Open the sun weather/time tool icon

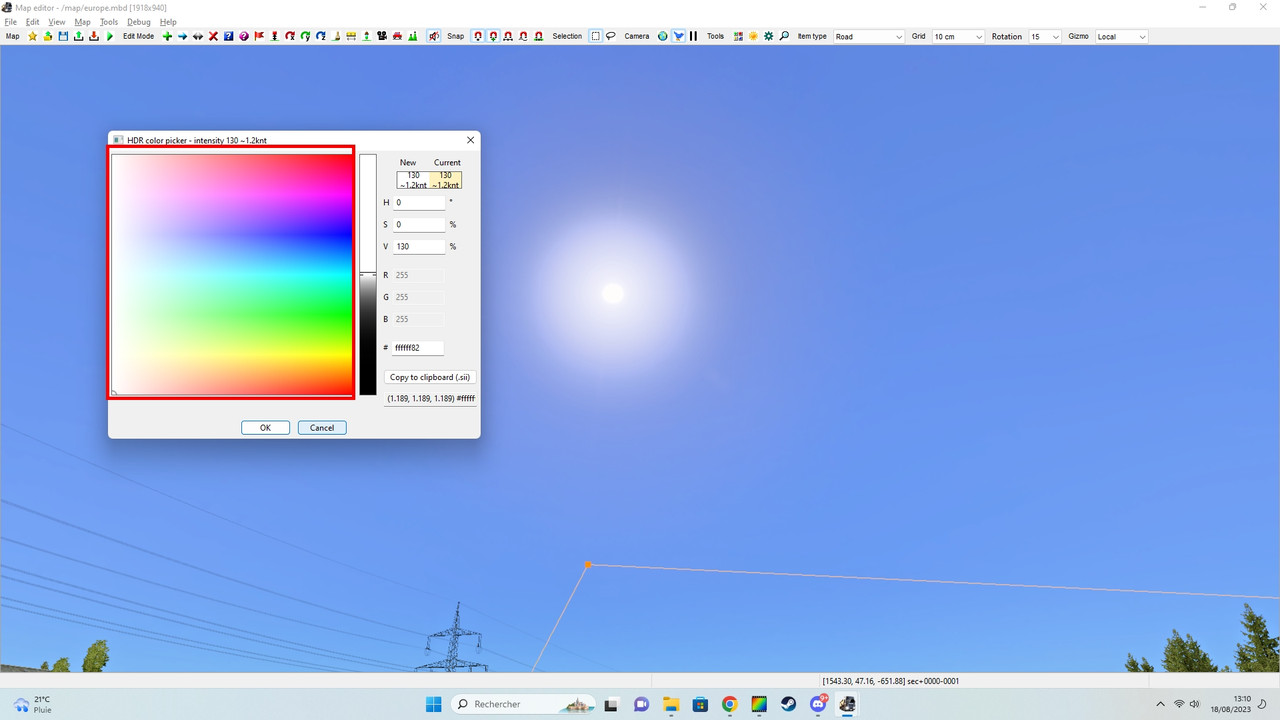click(x=753, y=36)
